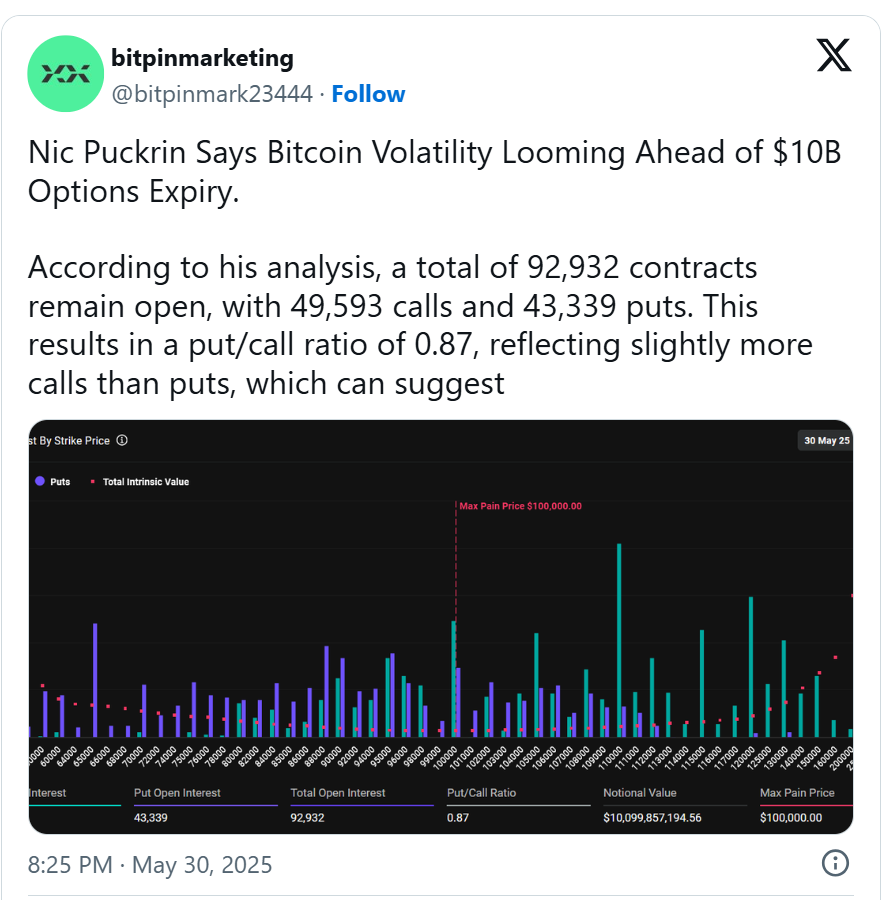Click the X logo icon

point(833,56)
